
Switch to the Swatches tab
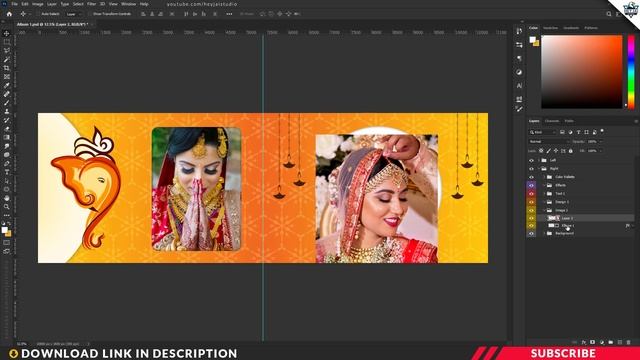click(x=550, y=28)
